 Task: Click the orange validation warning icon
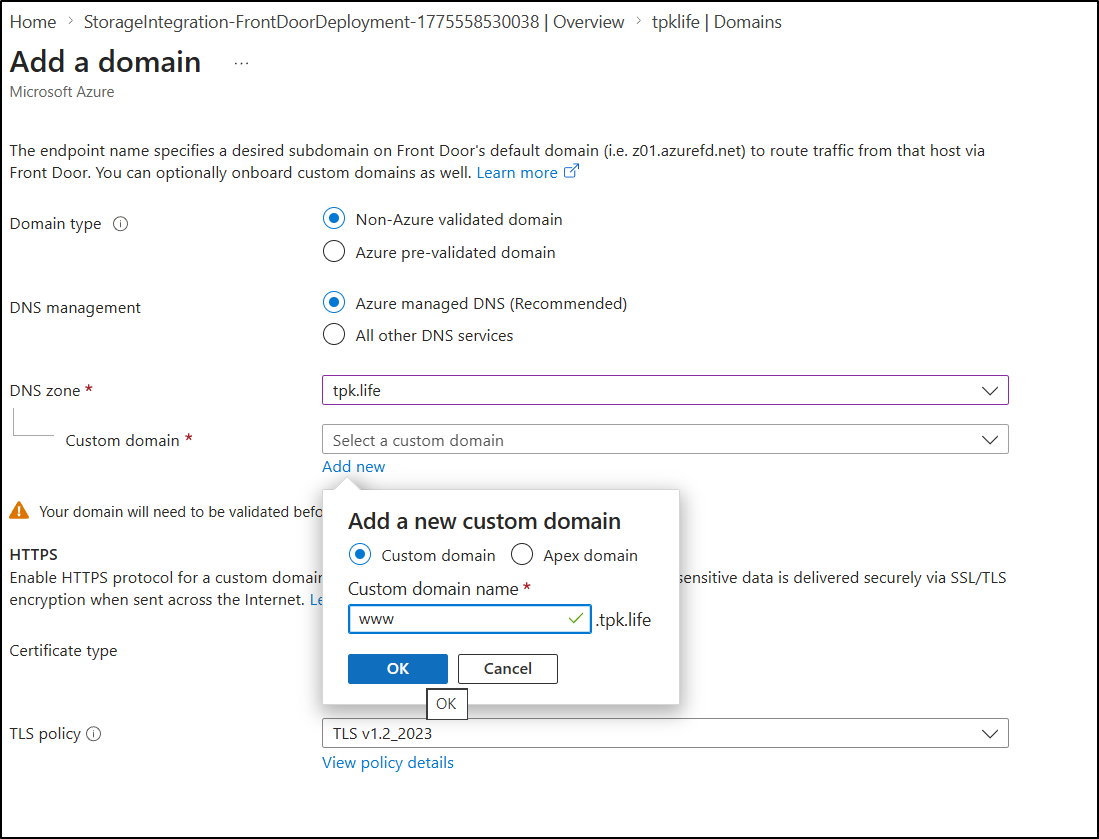tap(19, 511)
